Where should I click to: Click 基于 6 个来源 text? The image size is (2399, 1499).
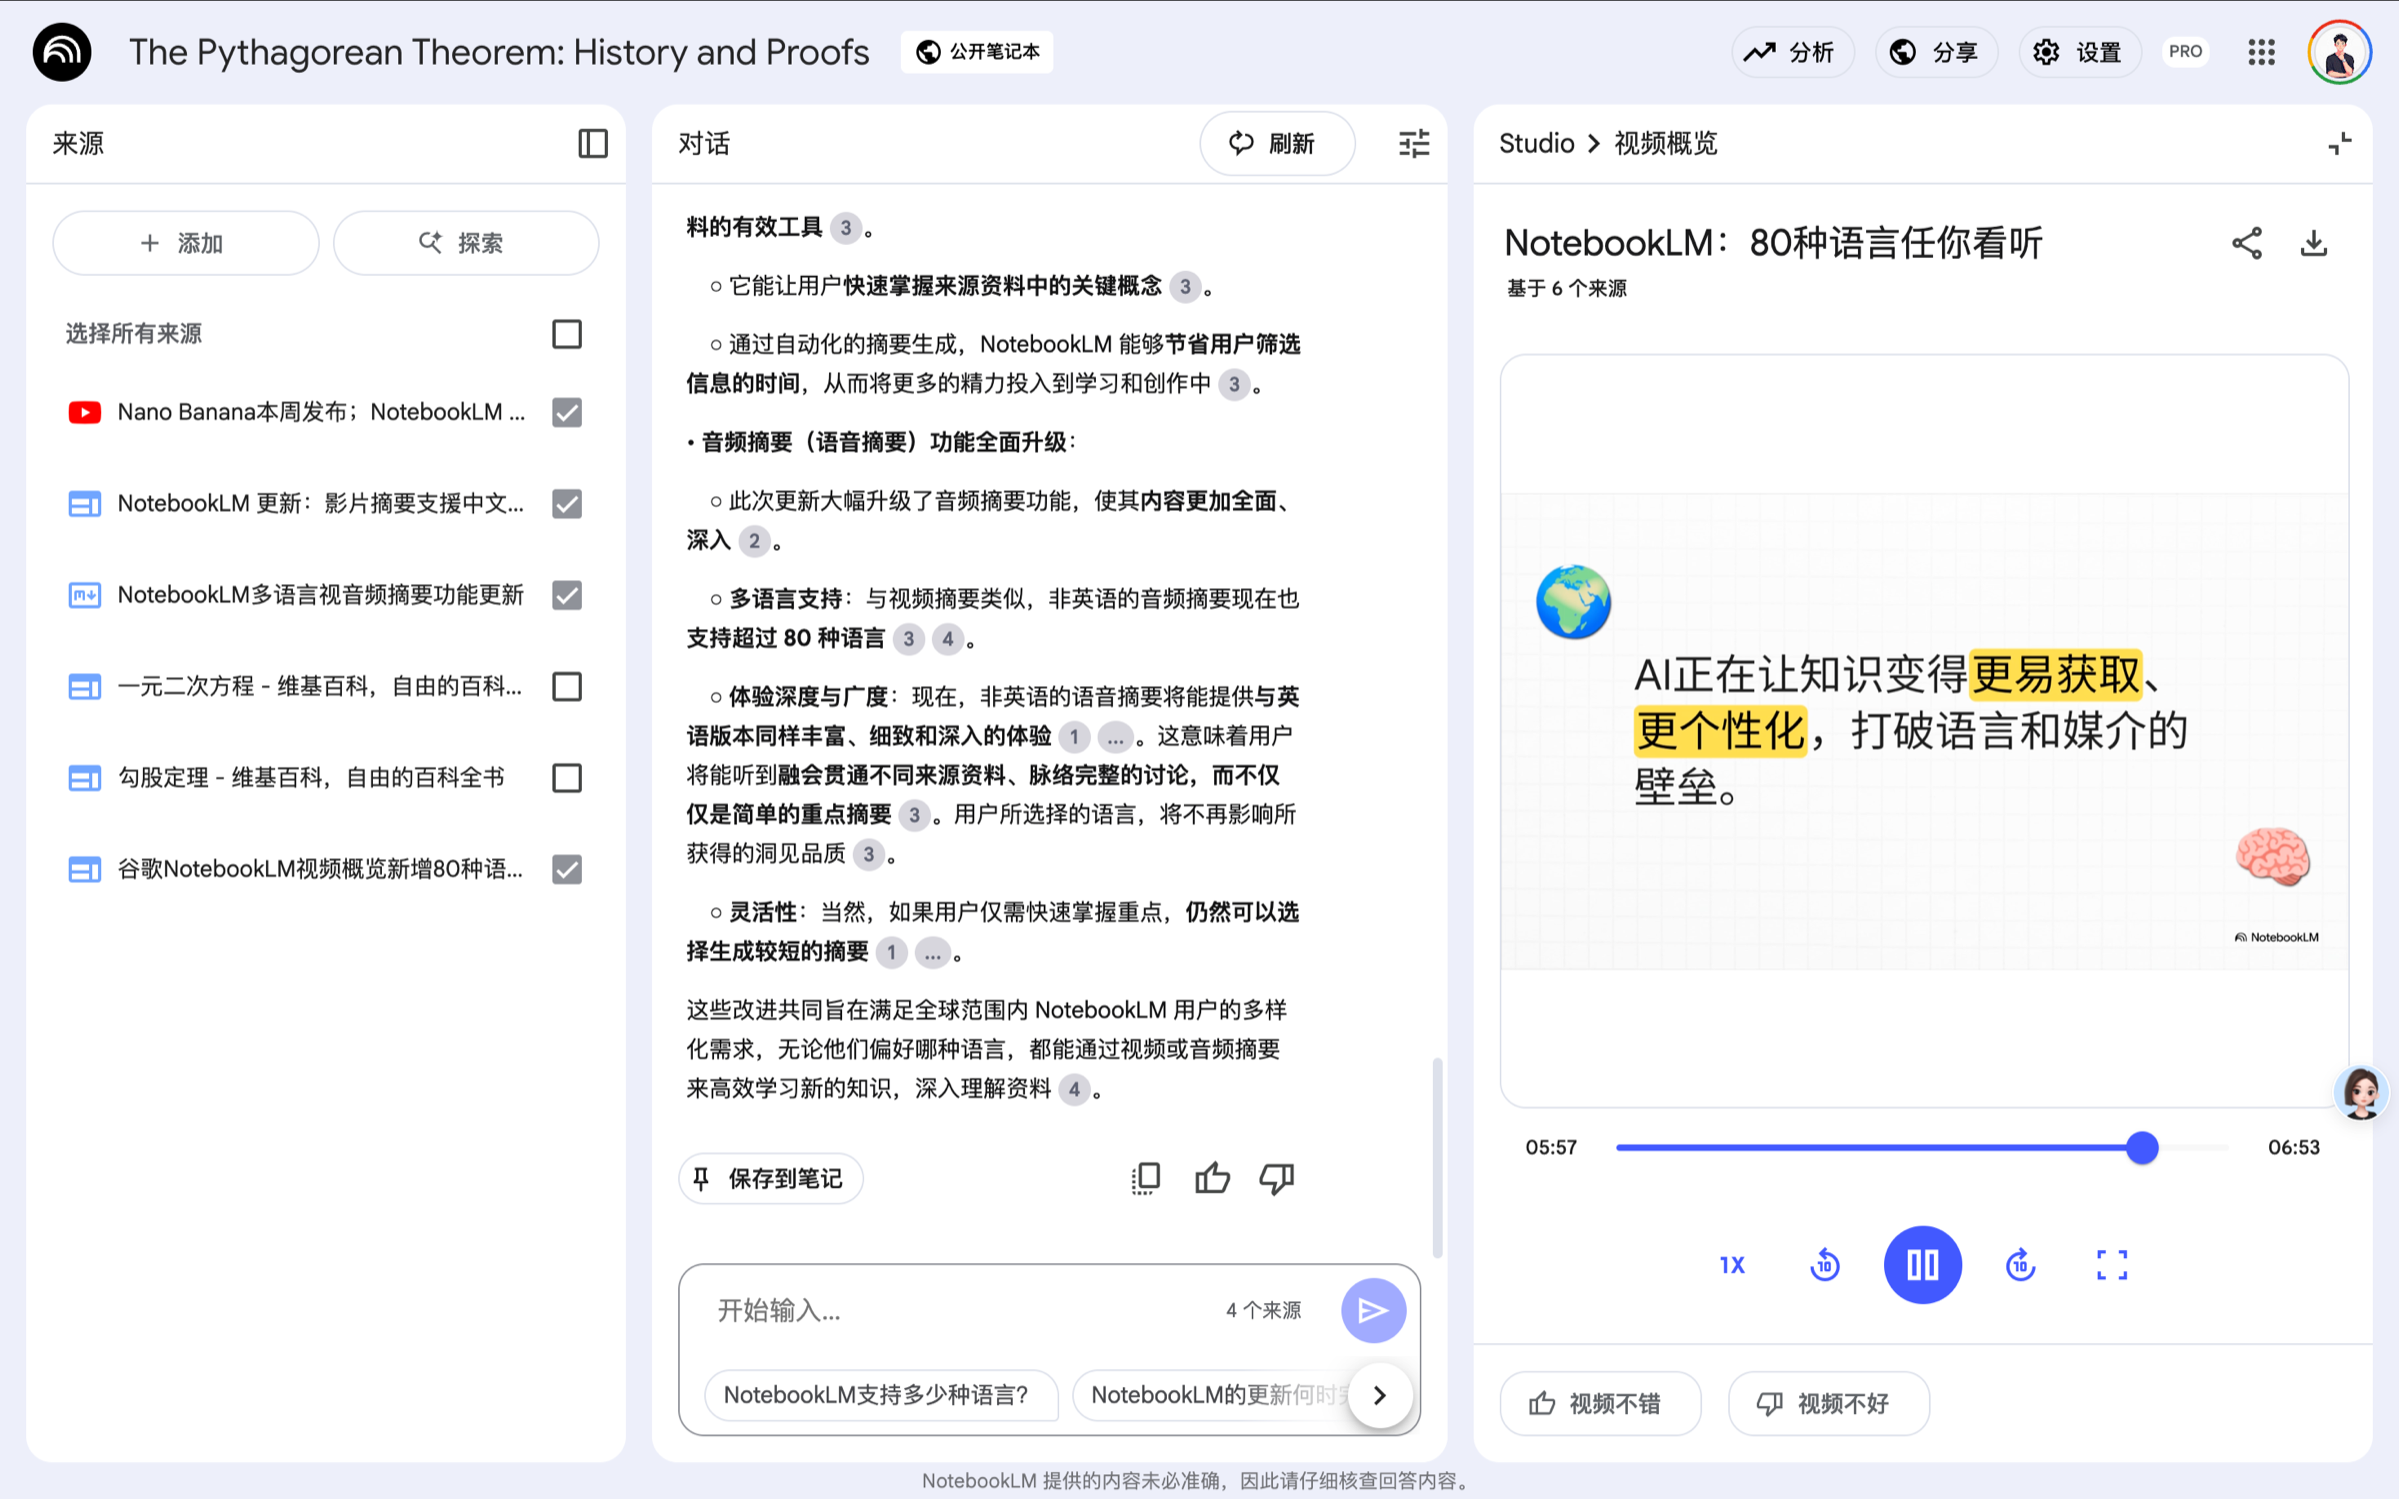pyautogui.click(x=1566, y=289)
